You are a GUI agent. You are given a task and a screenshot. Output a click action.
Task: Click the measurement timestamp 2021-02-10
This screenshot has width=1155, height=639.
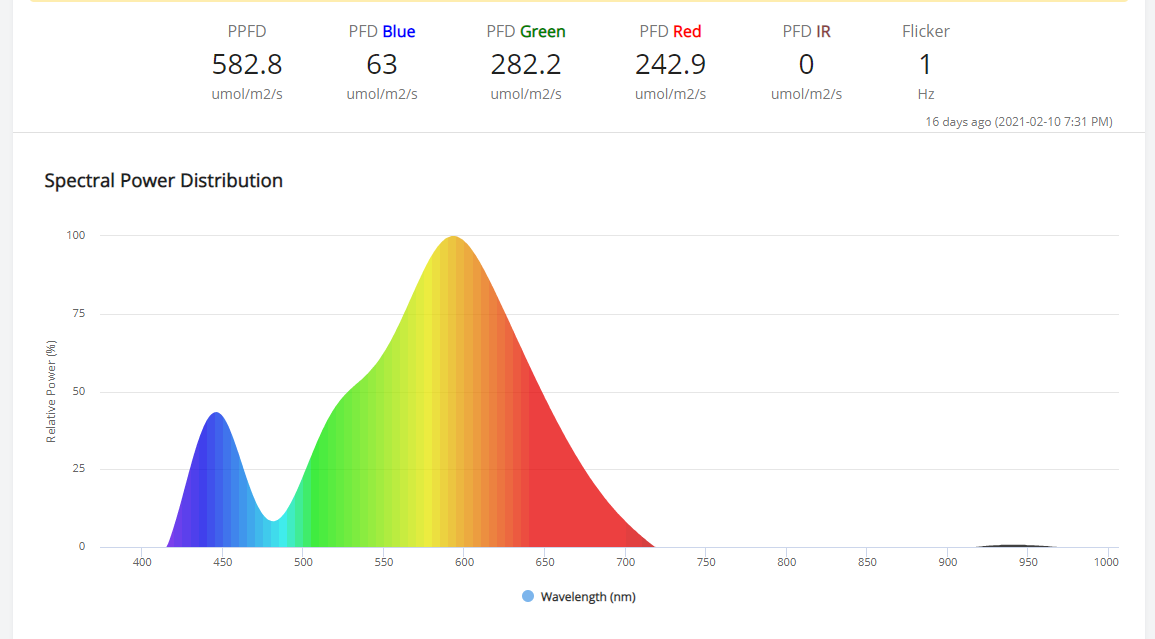[x=1019, y=122]
